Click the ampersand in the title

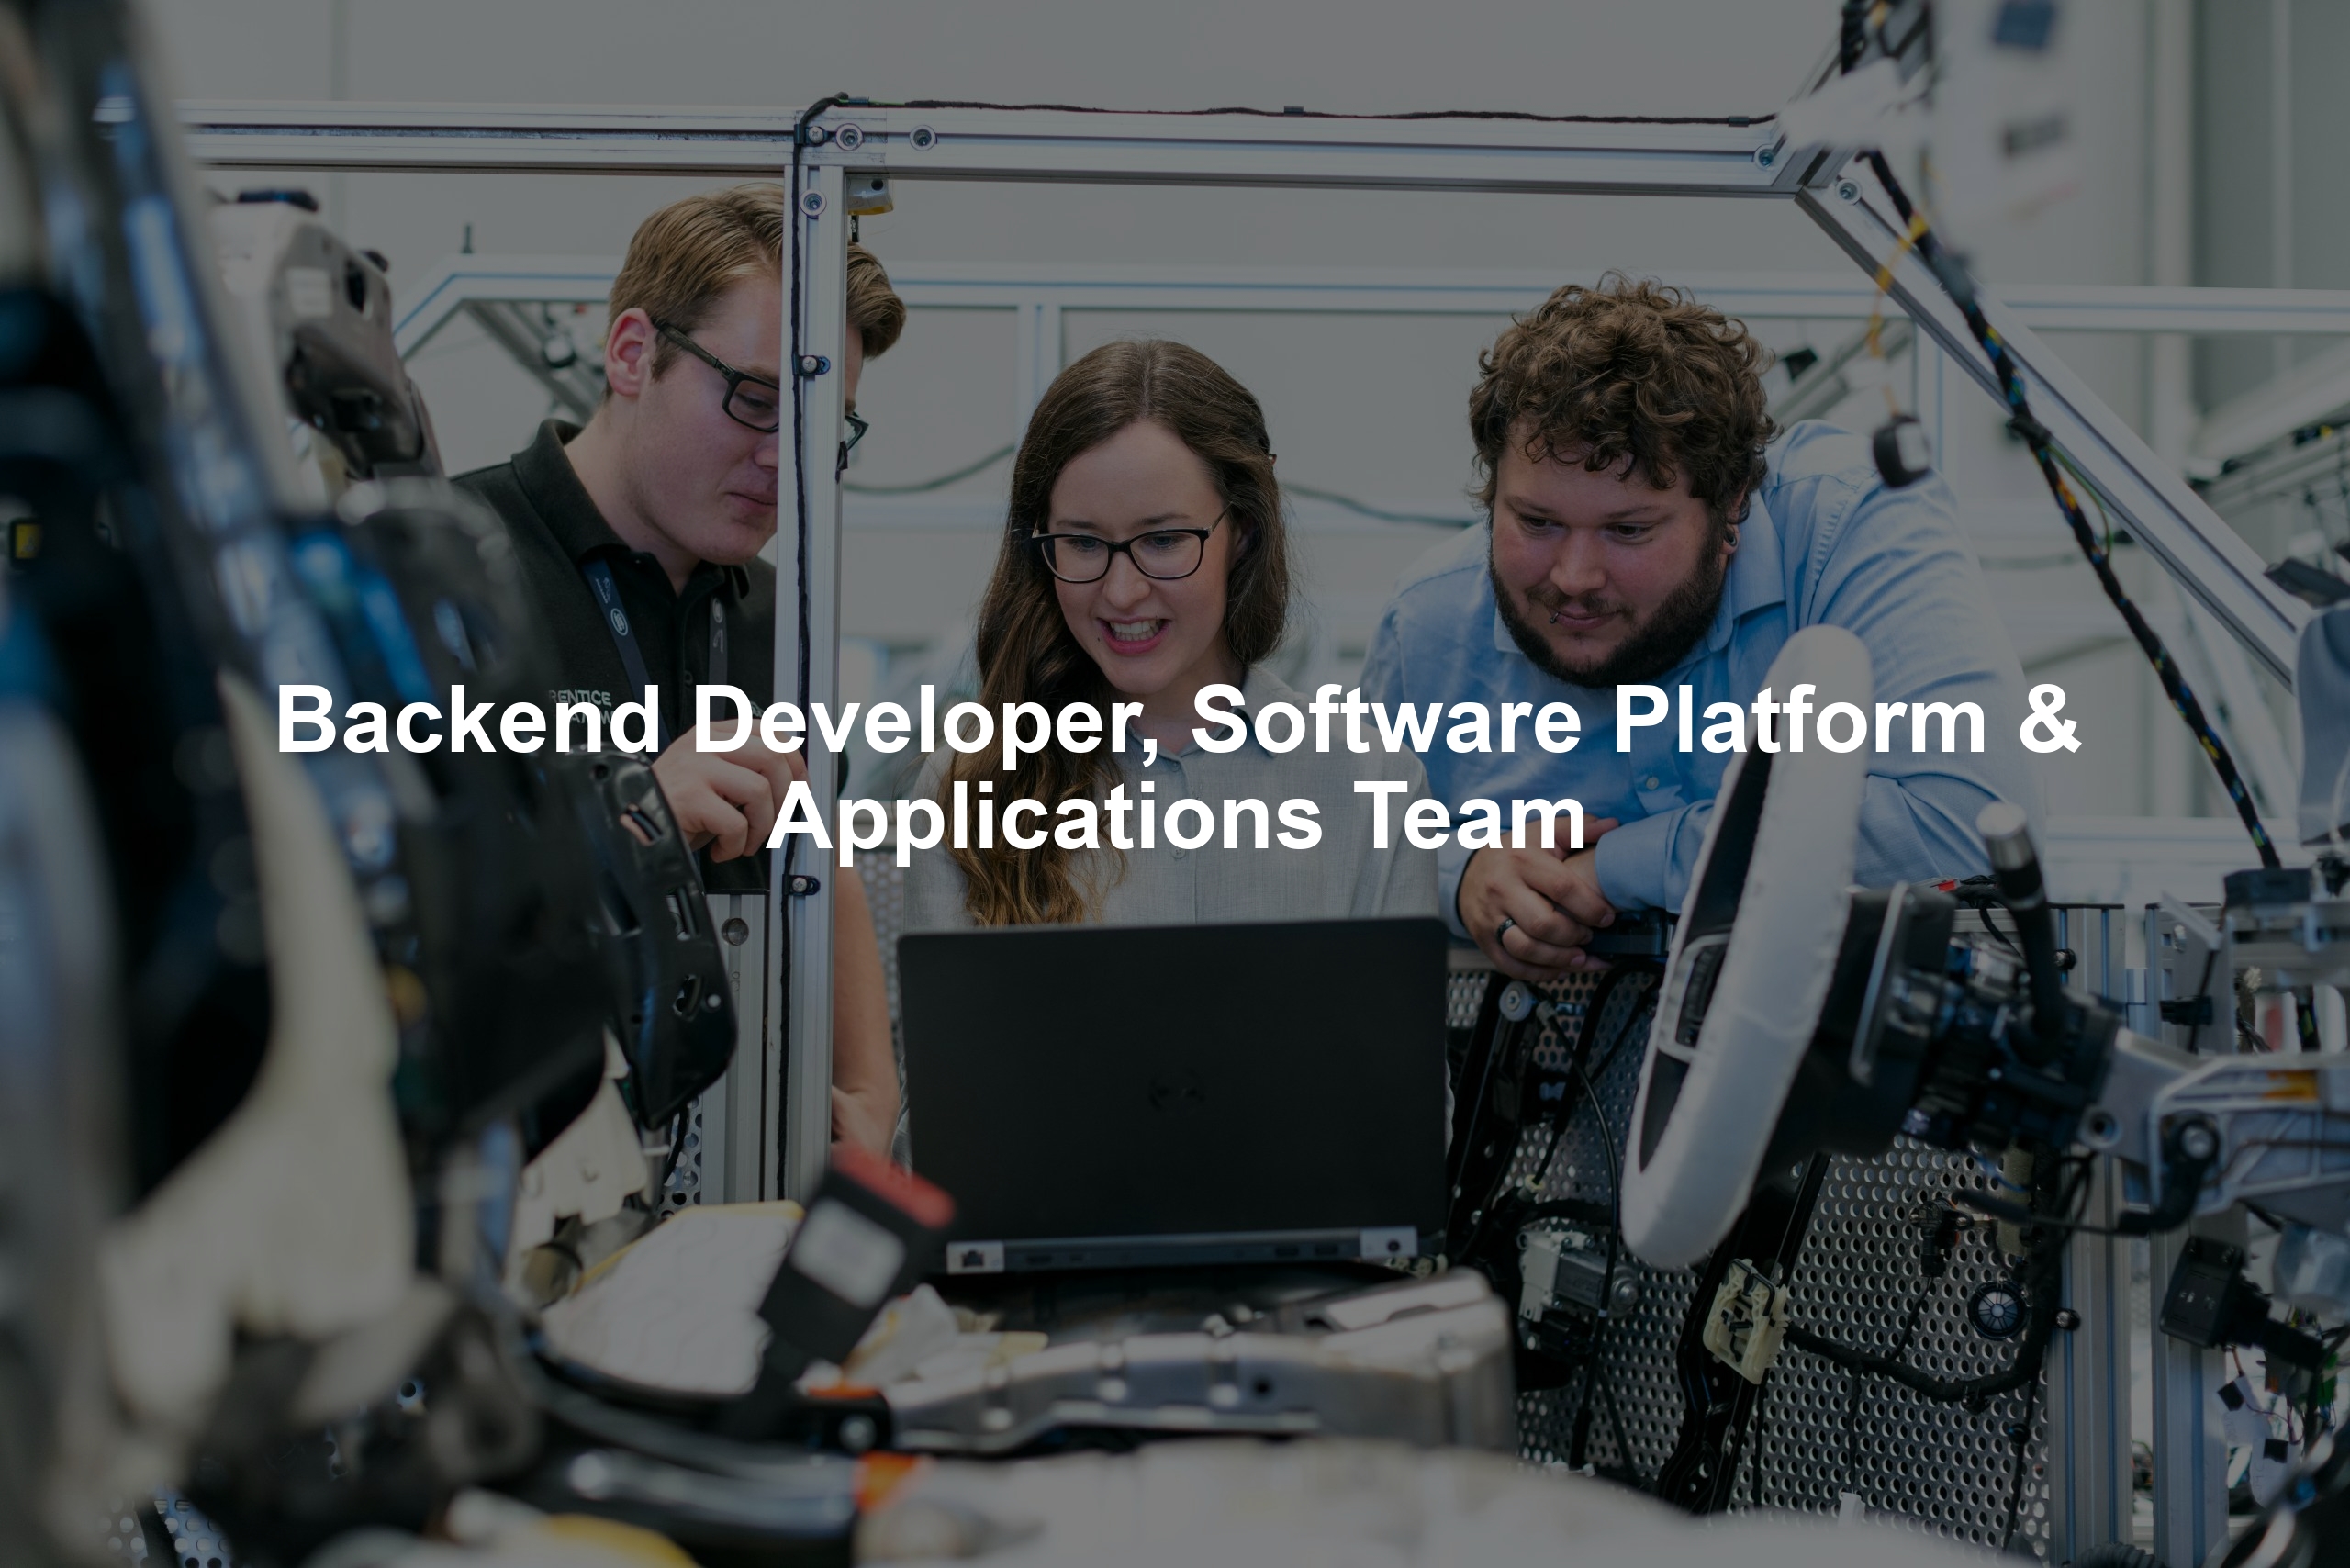click(2048, 720)
